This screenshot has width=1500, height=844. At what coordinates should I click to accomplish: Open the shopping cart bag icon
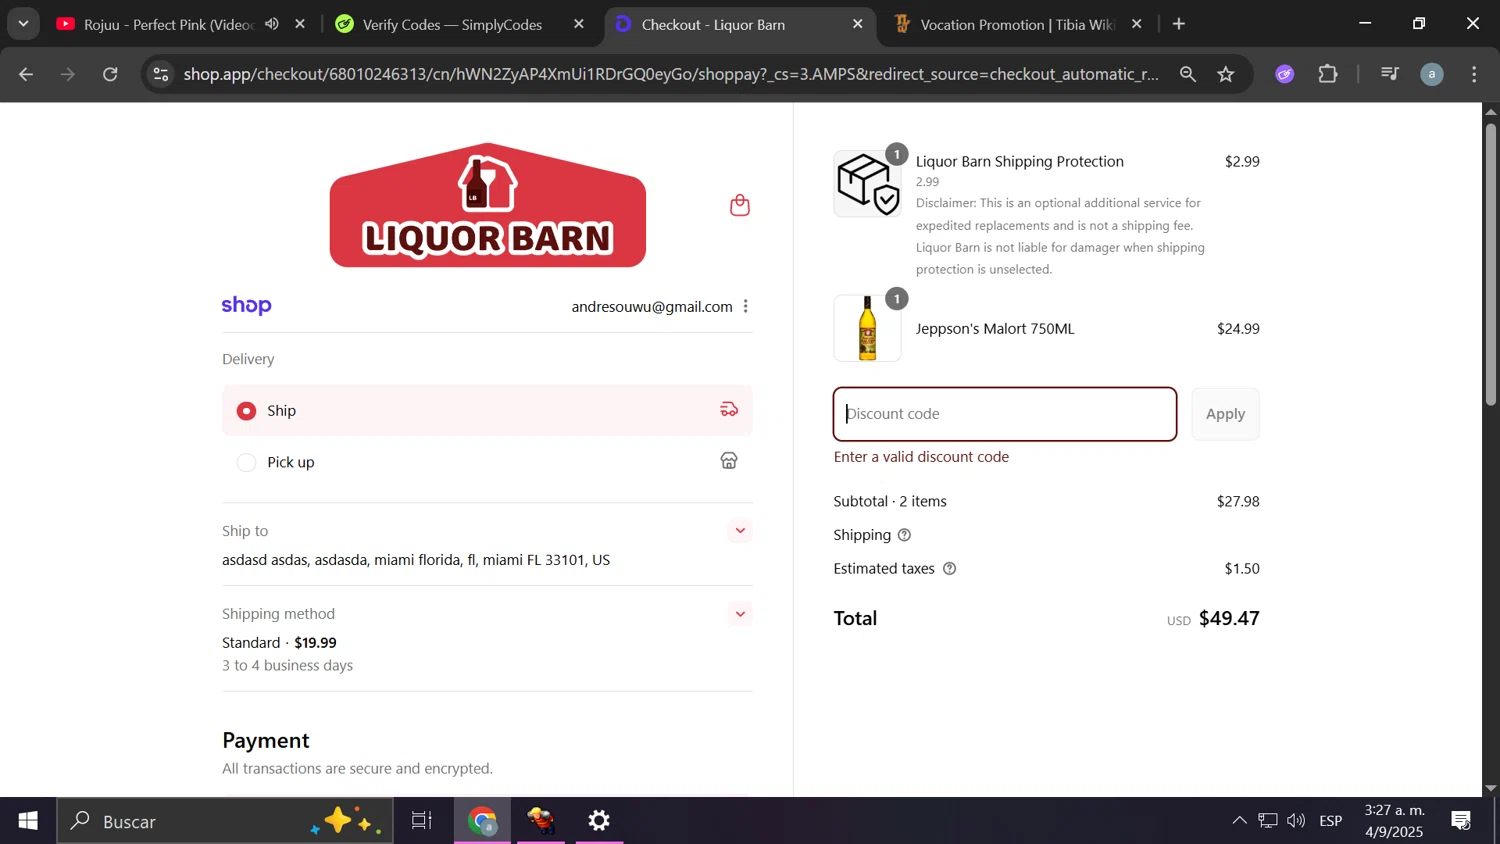point(740,205)
